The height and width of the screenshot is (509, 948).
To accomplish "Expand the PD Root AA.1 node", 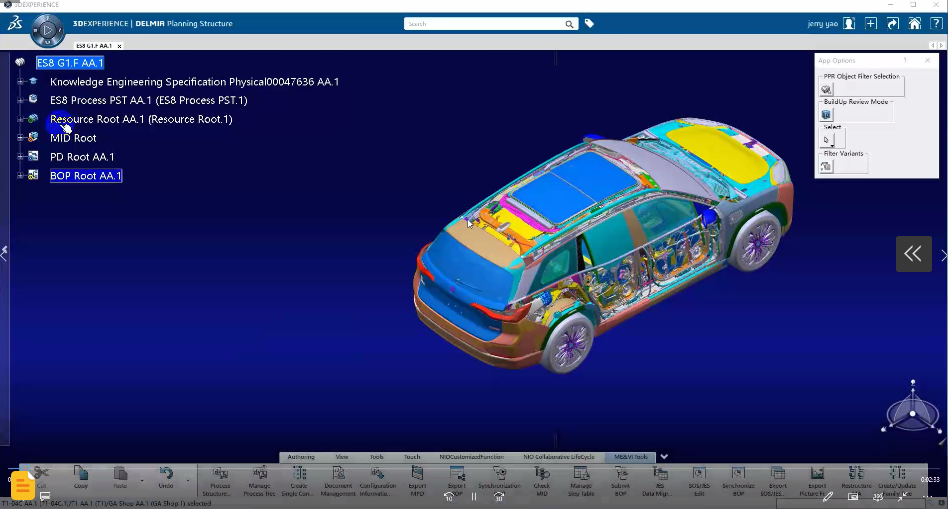I will tap(20, 157).
